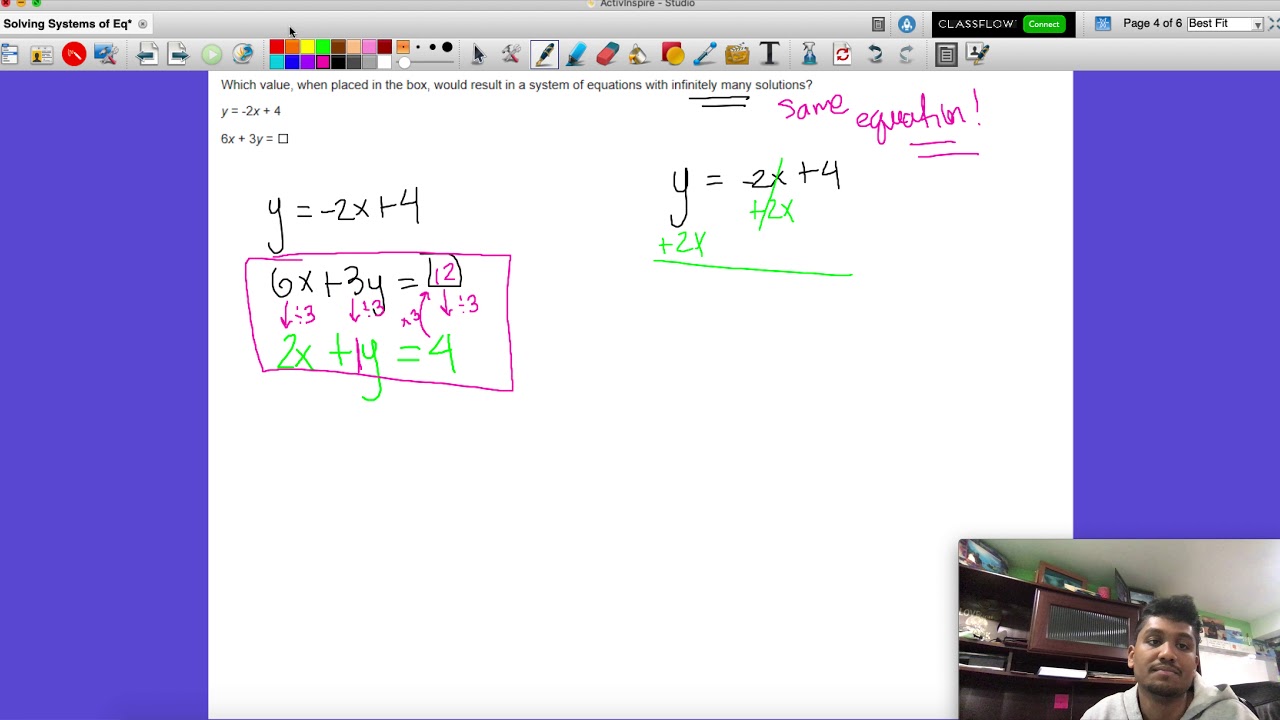Go to the previous page

click(147, 54)
